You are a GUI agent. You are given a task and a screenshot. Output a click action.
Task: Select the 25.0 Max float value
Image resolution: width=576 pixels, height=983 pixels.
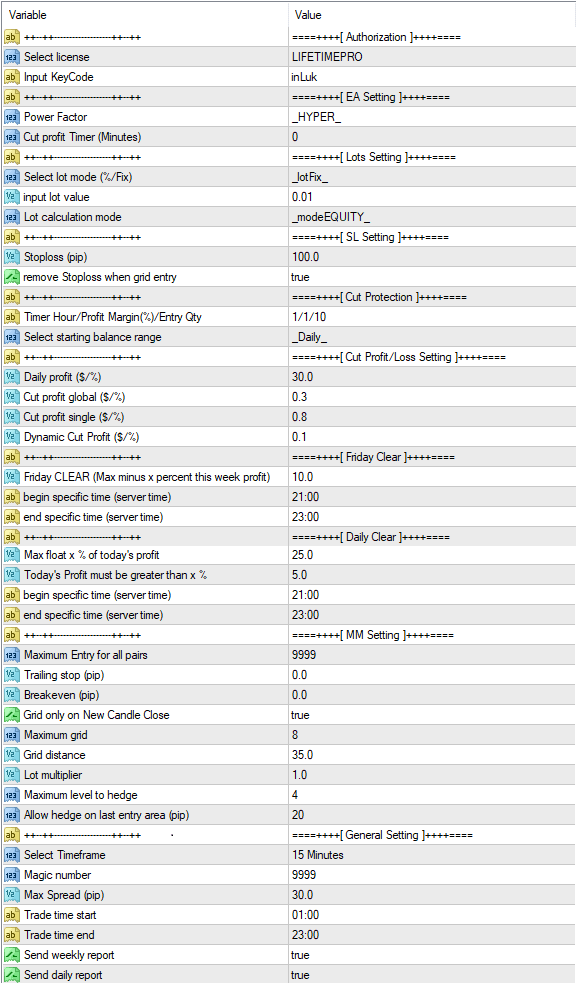(x=303, y=555)
